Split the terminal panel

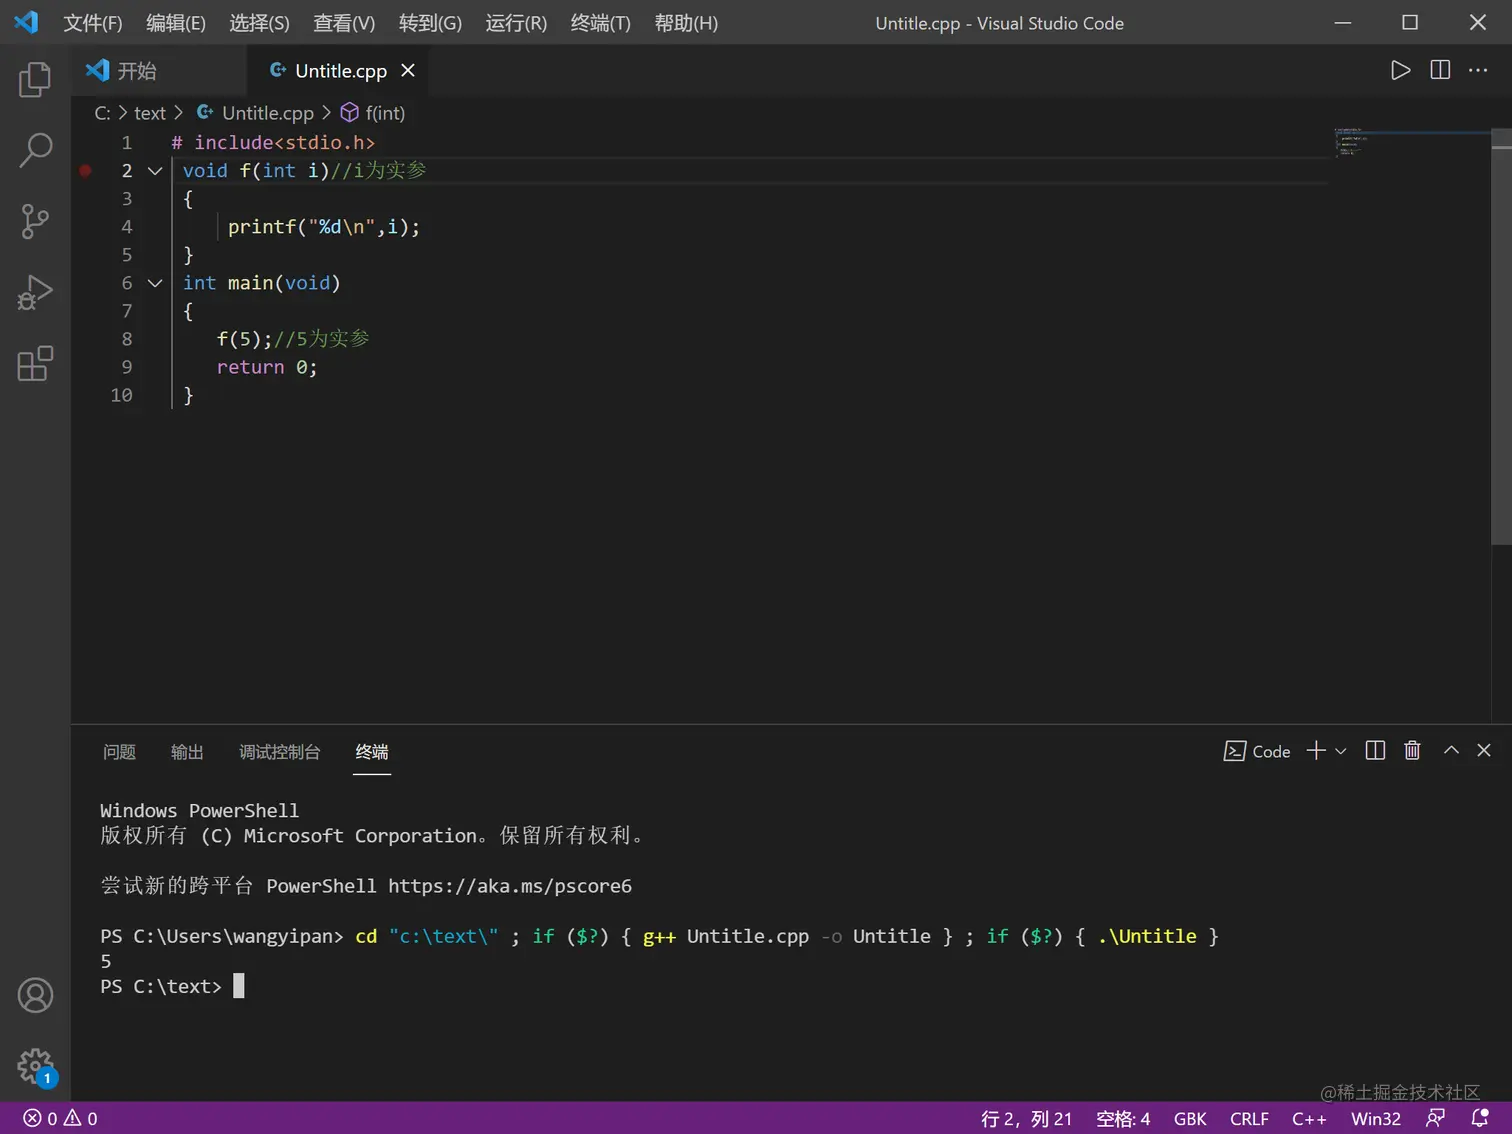click(1375, 751)
